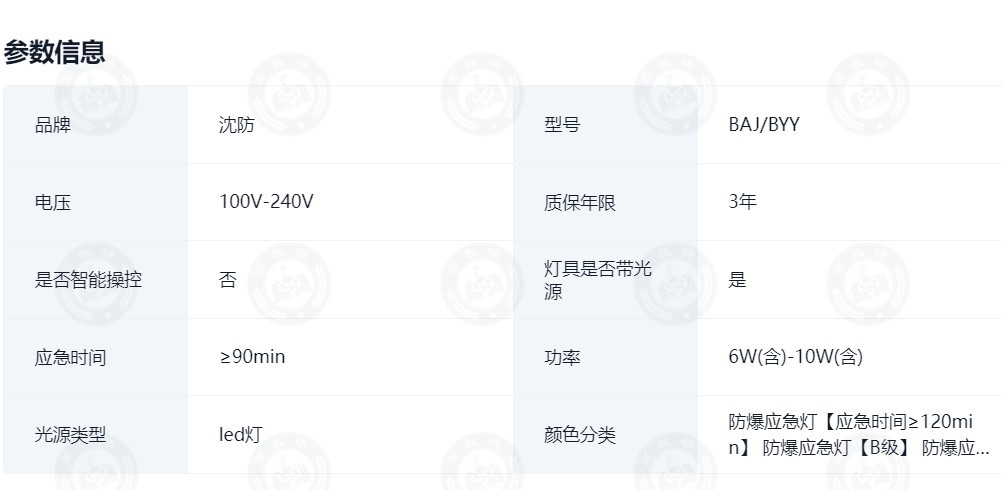Click the 否 value for smart control
The height and width of the screenshot is (490, 1002).
pos(227,280)
